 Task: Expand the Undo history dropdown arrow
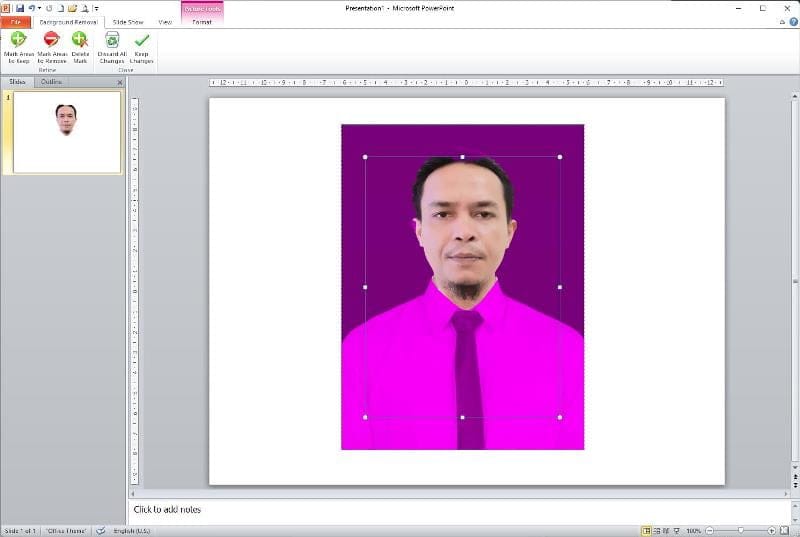pyautogui.click(x=39, y=8)
